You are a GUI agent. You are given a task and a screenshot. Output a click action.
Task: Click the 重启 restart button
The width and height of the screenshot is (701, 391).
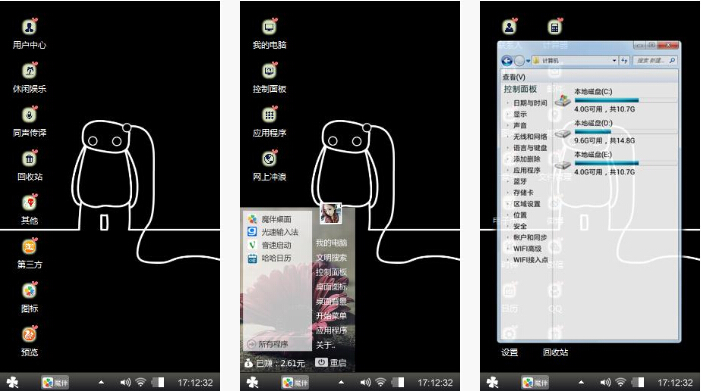[x=331, y=363]
